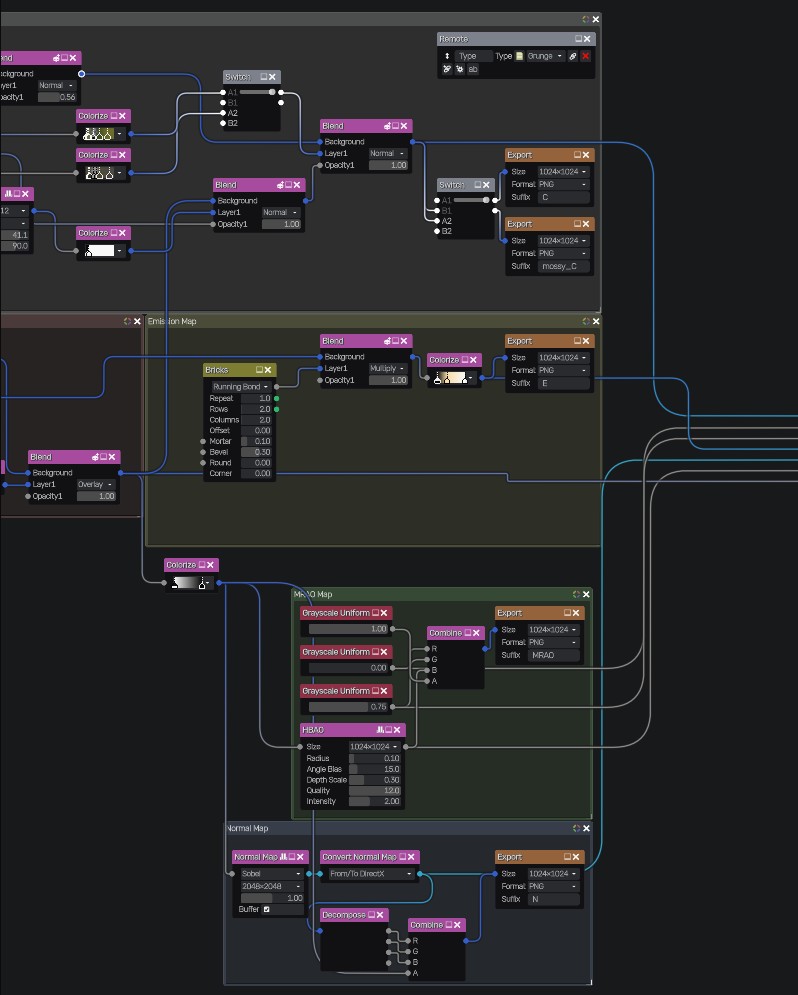Open the Running Bond pattern dropdown
Screen dimensions: 798x995
(240, 386)
